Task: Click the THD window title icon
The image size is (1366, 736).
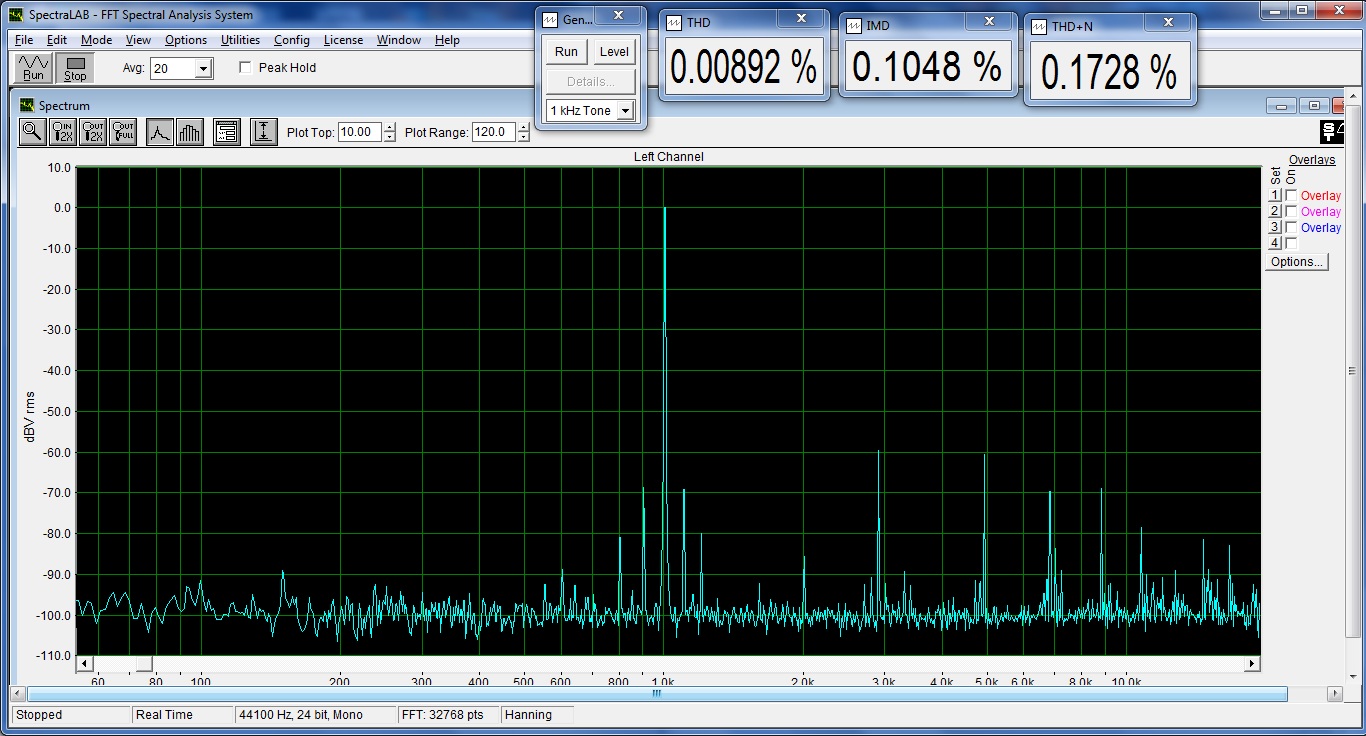Action: click(674, 22)
